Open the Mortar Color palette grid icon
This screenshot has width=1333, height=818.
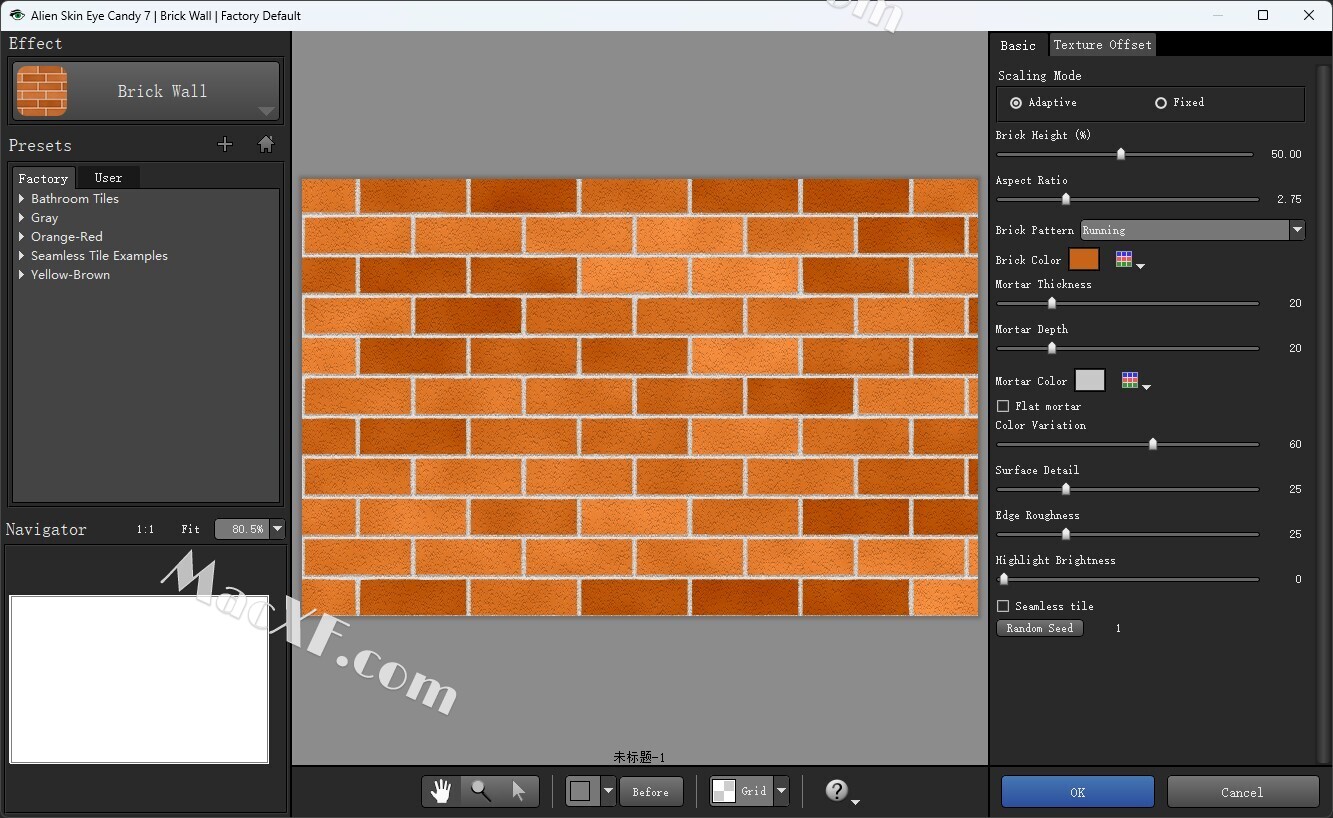(1131, 381)
